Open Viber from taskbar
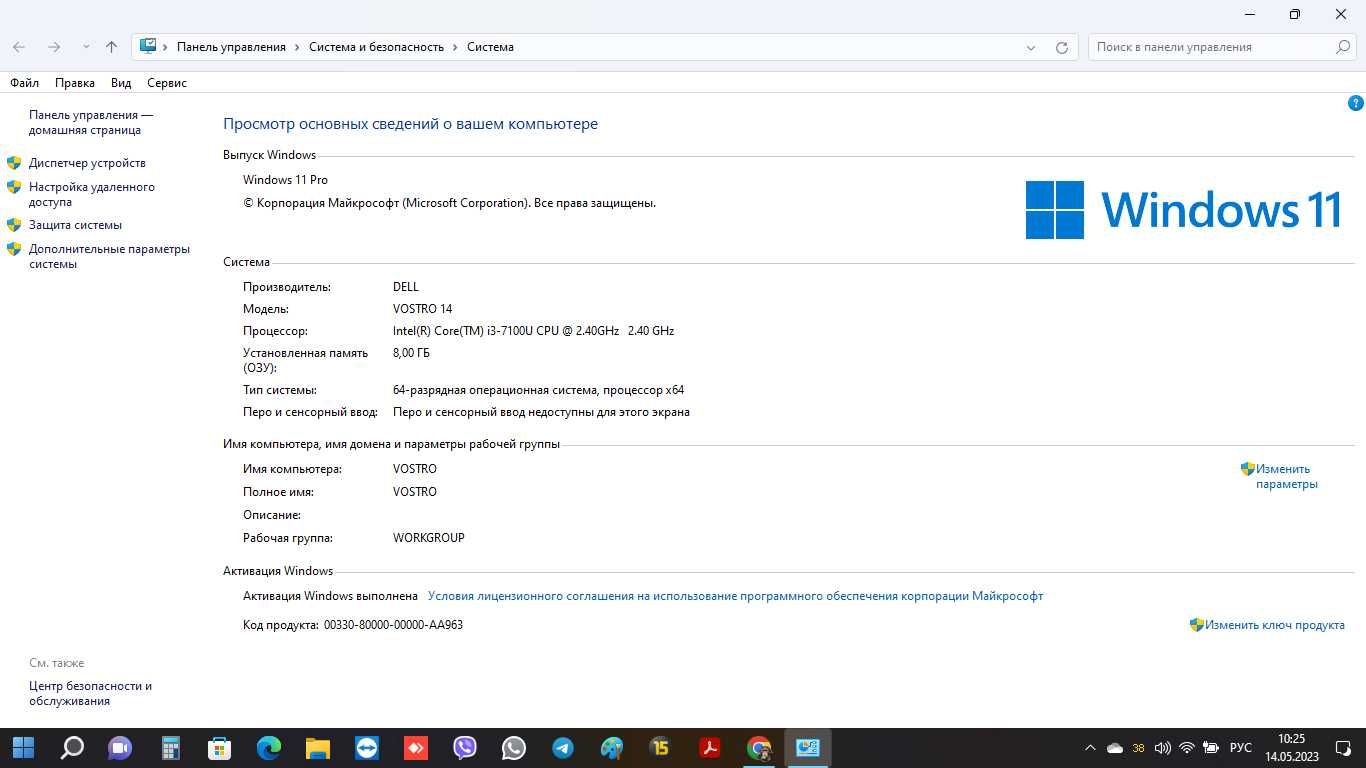The image size is (1366, 768). 465,748
